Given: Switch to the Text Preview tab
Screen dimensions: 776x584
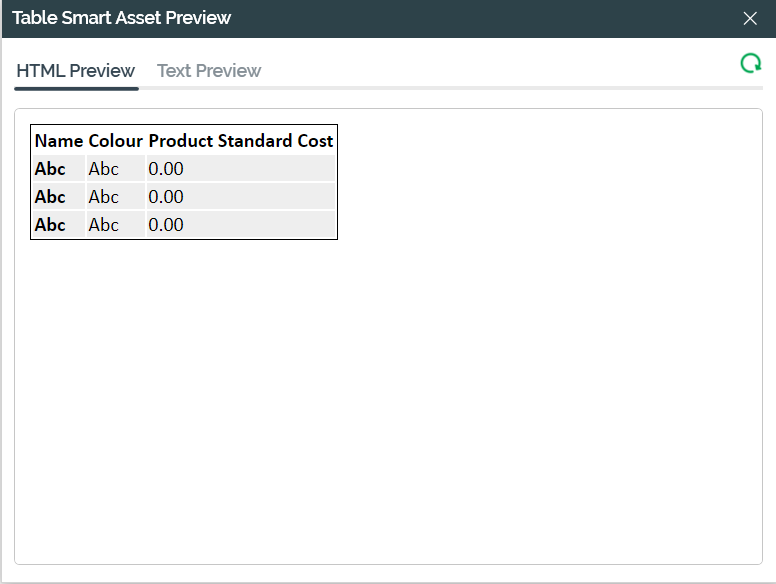Looking at the screenshot, I should tap(209, 71).
